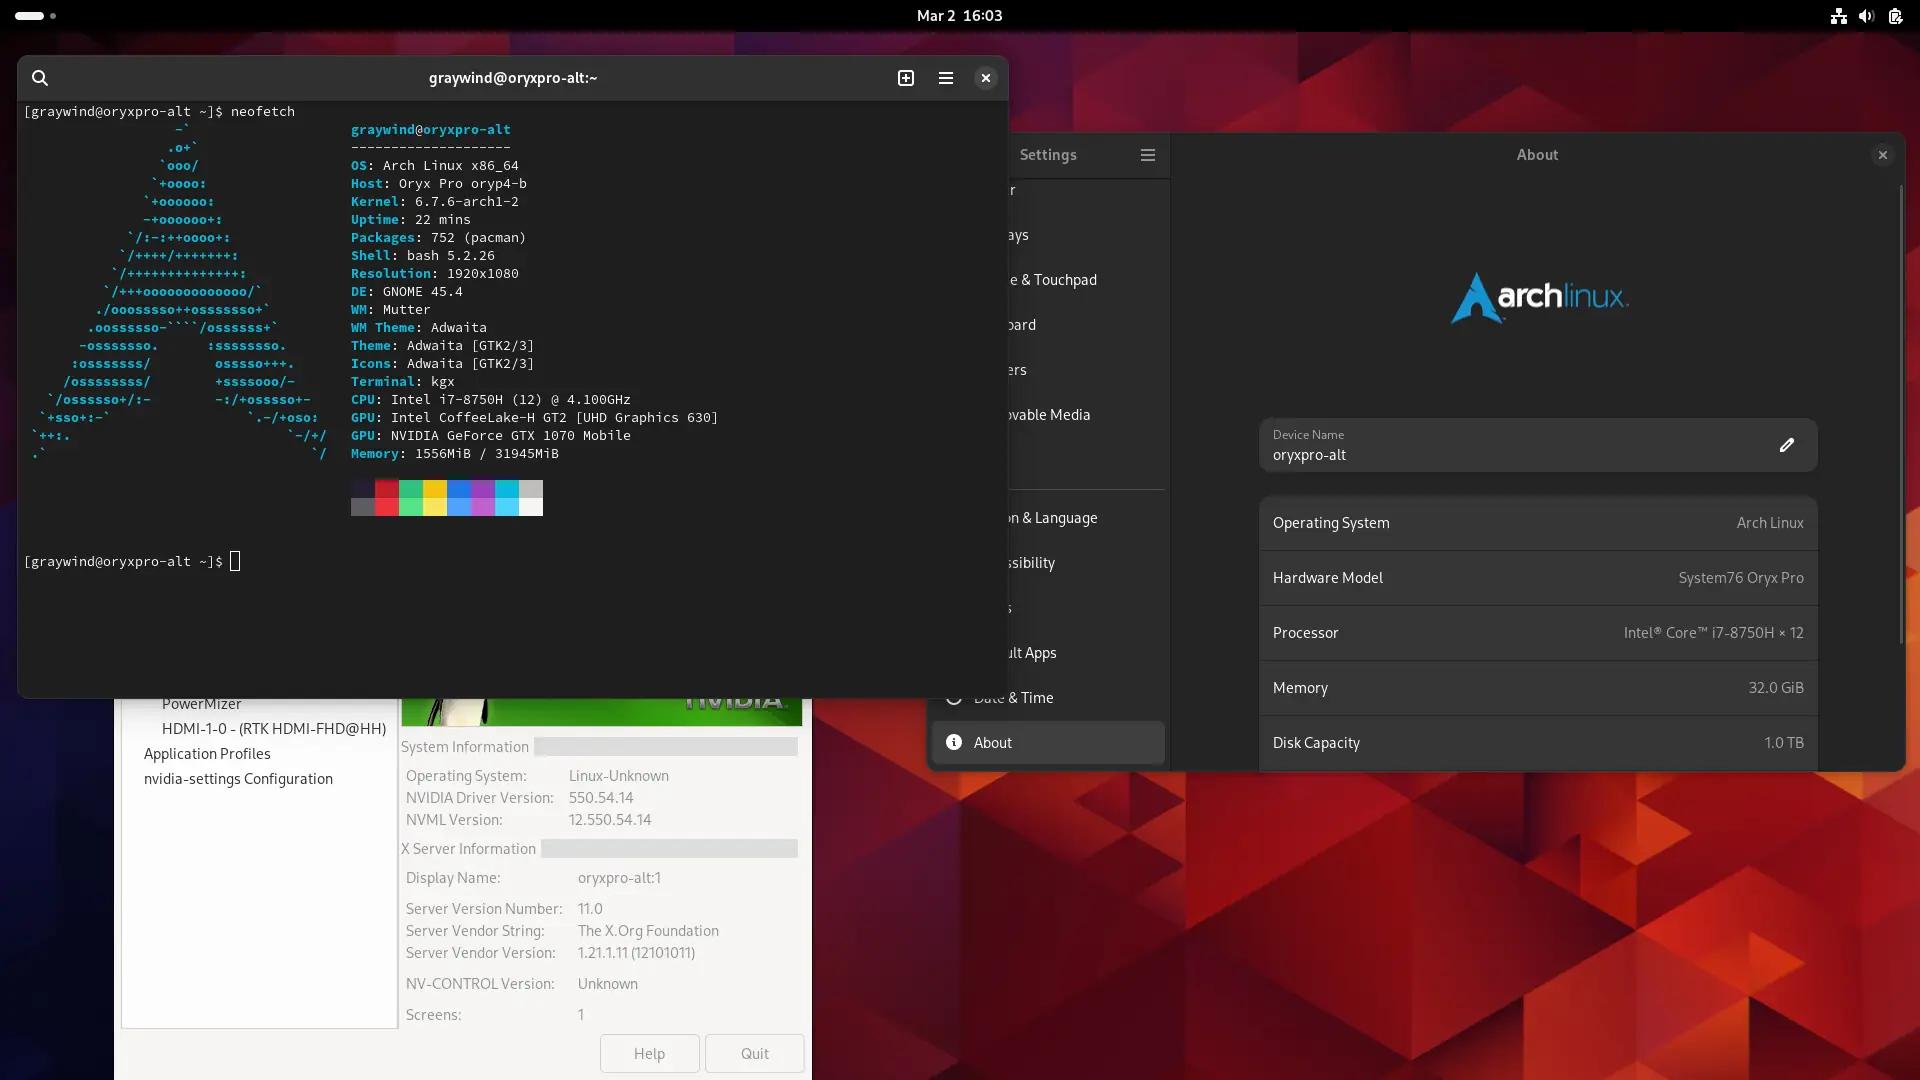Select the PowerMizer tree entry
1920x1080 pixels.
[202, 705]
